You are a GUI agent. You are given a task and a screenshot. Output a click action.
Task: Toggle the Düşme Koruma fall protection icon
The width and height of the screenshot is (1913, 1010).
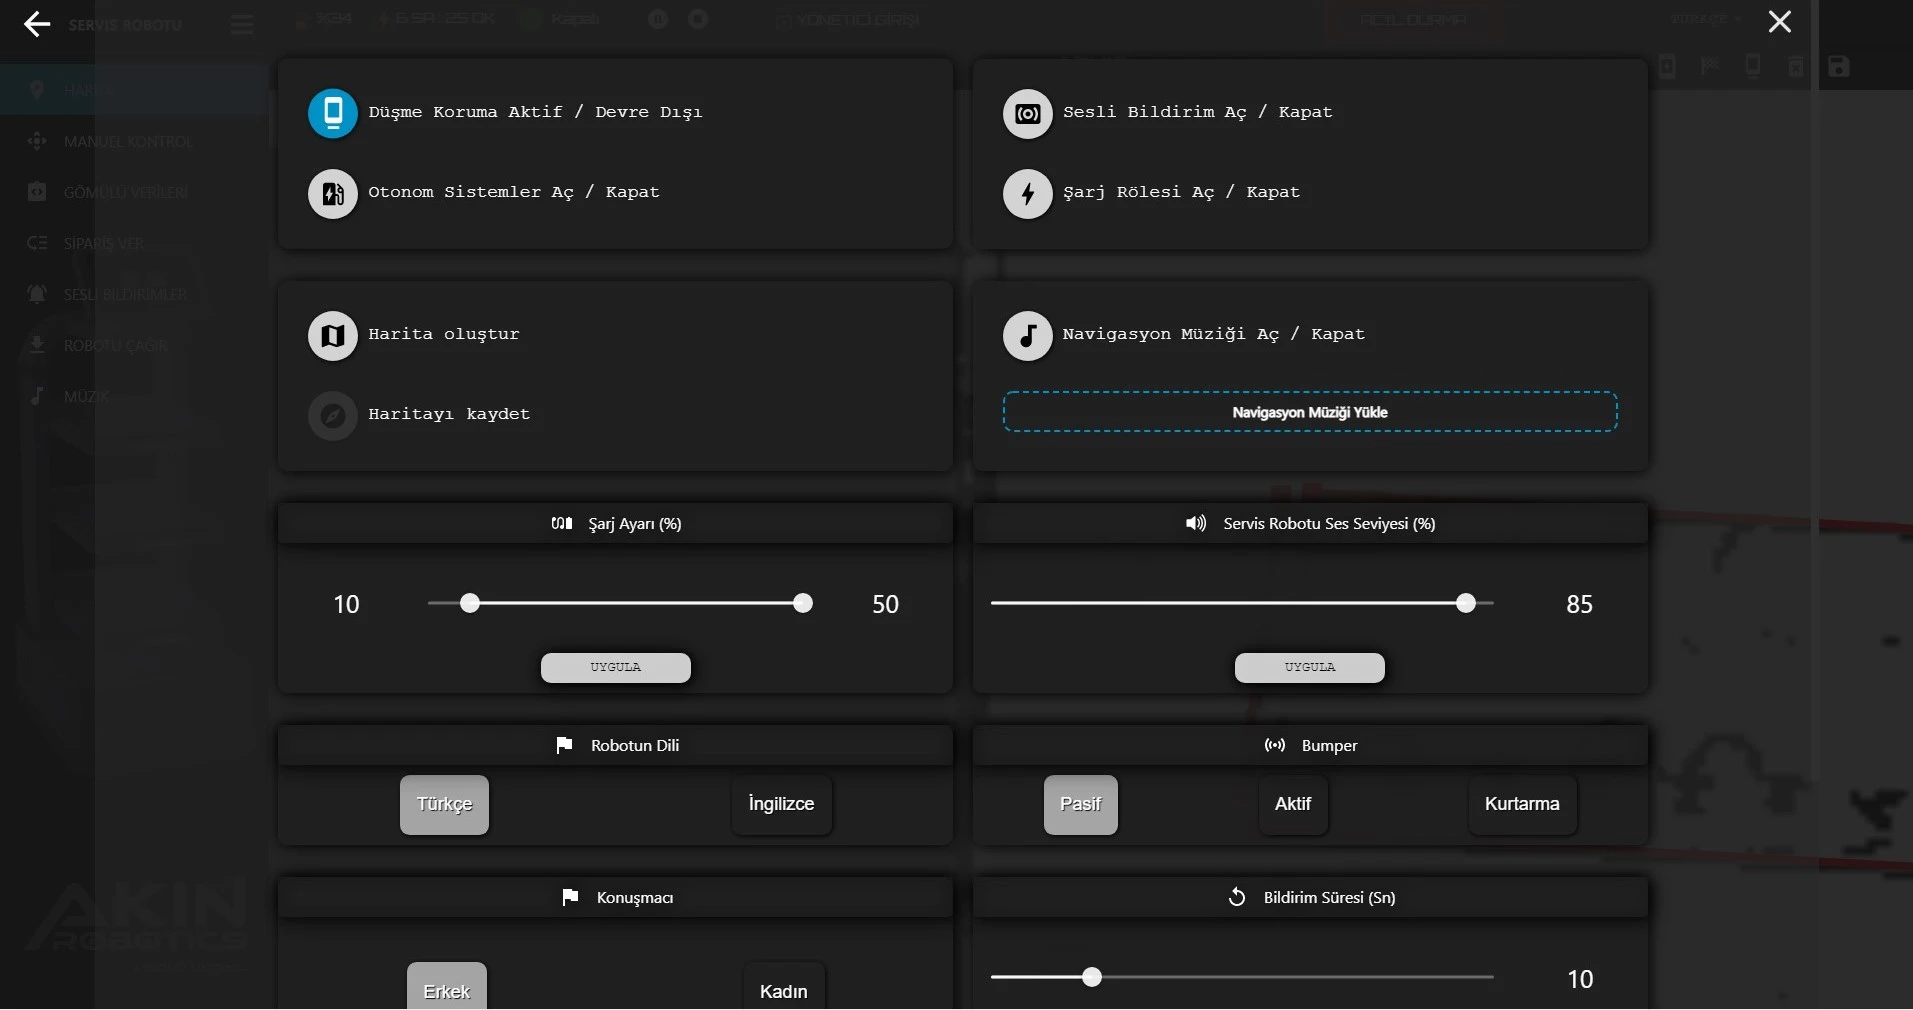[x=333, y=113]
